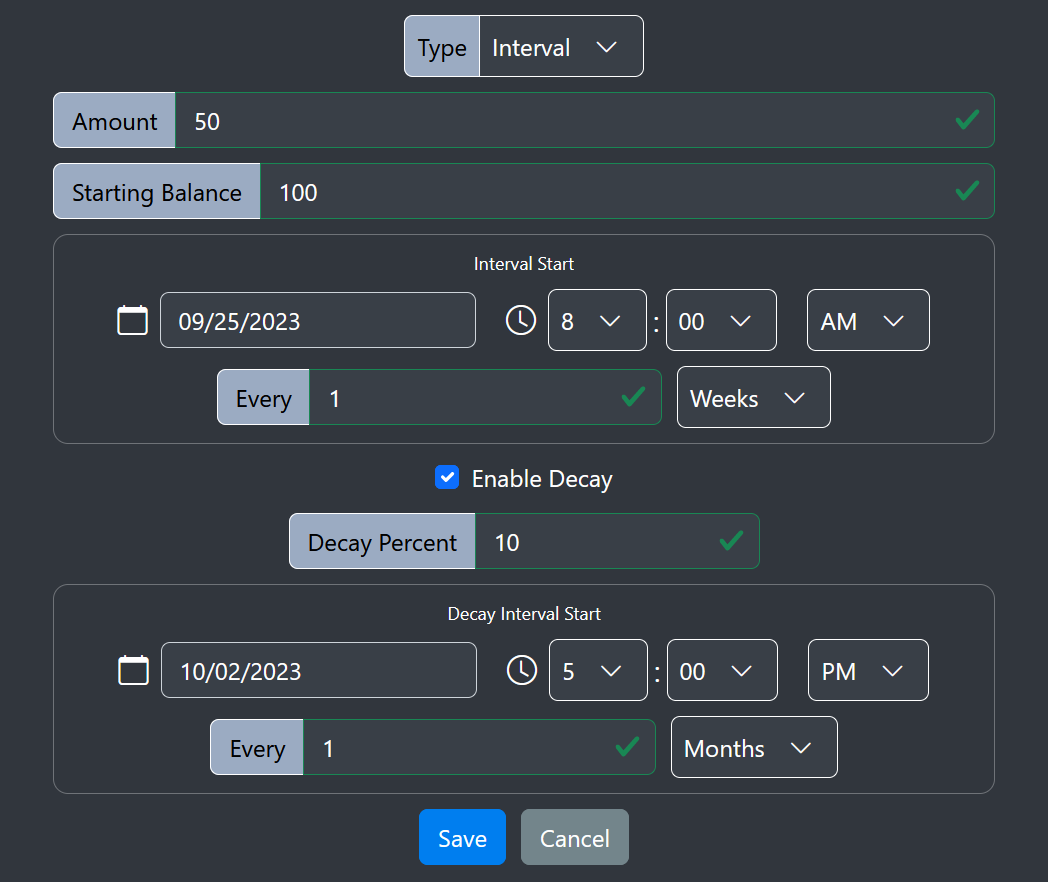Screen dimensions: 1048x882
Task: Click the Every field beside Months
Action: [x=479, y=748]
